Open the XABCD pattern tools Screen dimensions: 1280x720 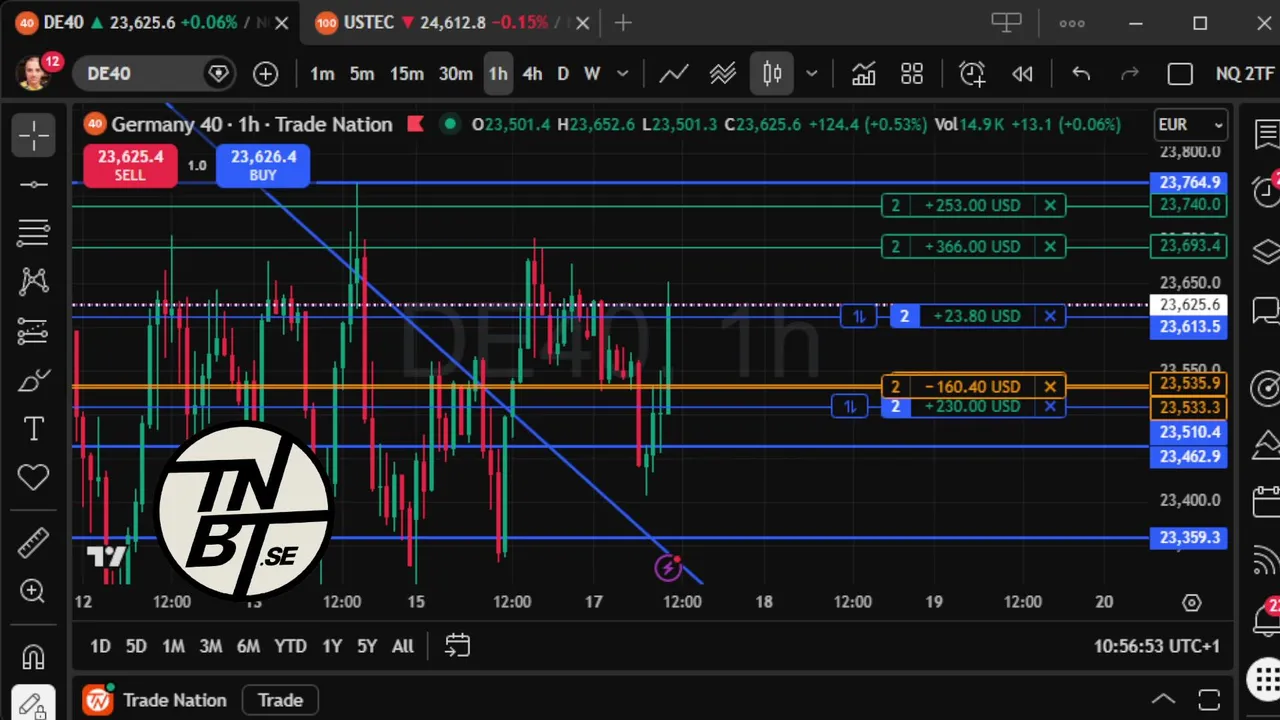[x=33, y=282]
